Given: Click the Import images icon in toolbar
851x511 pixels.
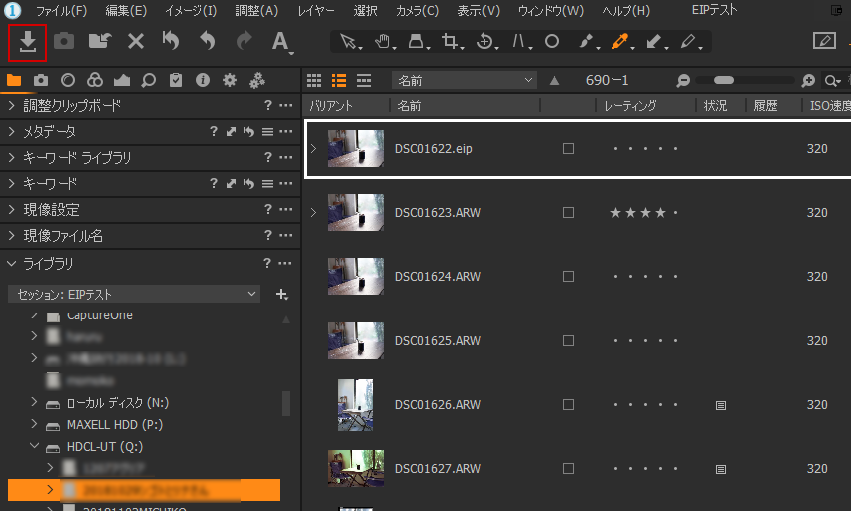Looking at the screenshot, I should tap(28, 41).
